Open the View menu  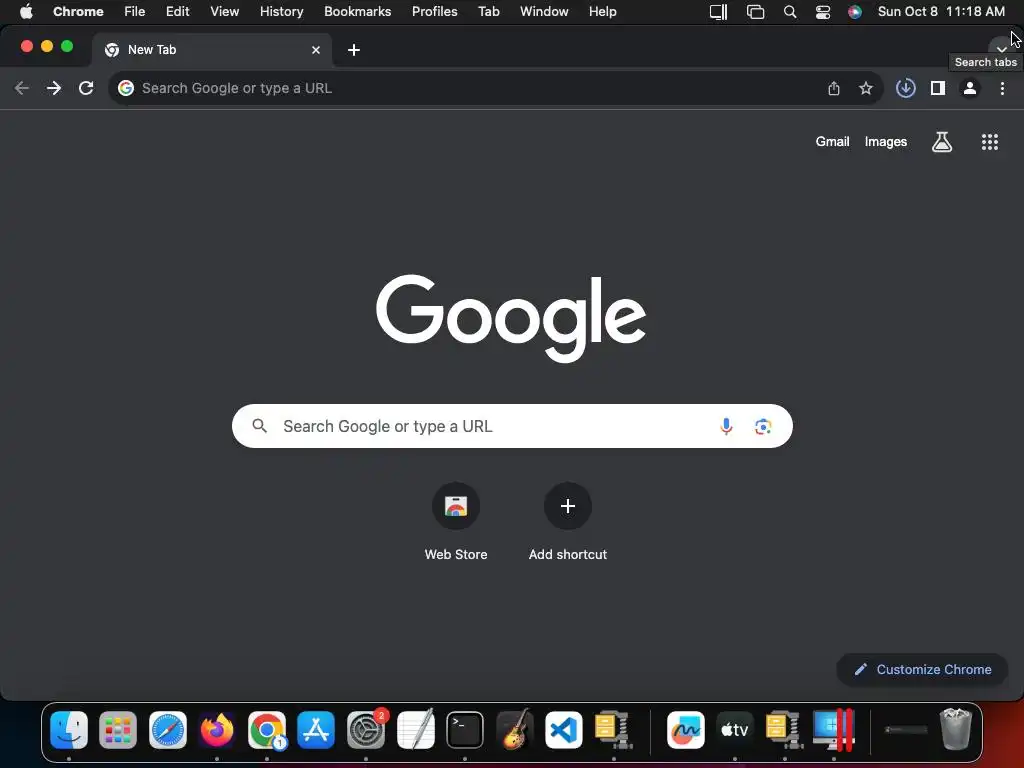[x=225, y=11]
